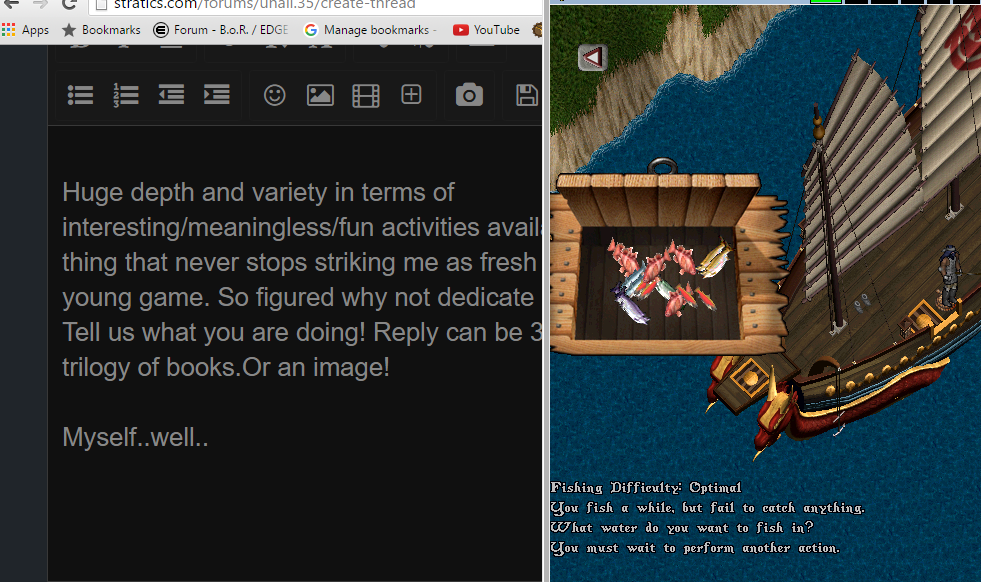981x582 pixels.
Task: Open the insert plus menu
Action: coord(411,94)
